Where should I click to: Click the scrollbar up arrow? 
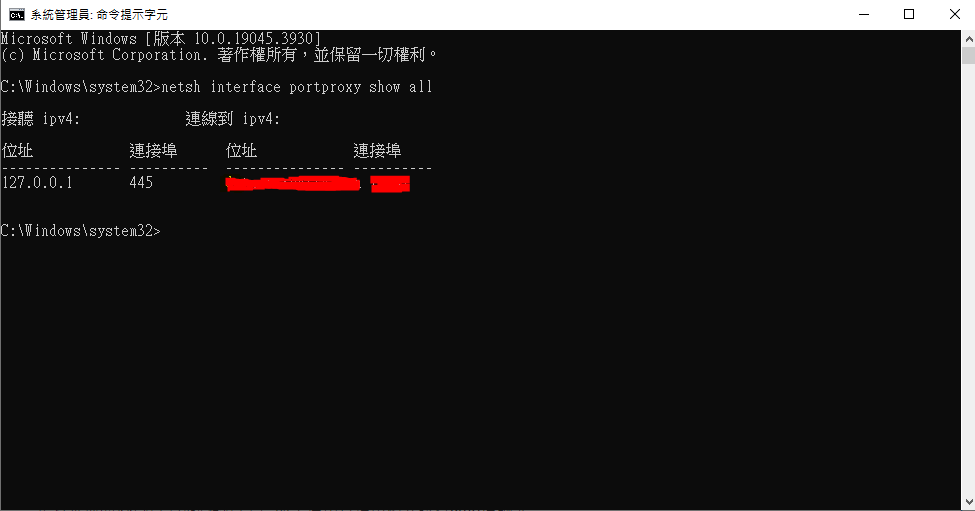pyautogui.click(x=968, y=38)
